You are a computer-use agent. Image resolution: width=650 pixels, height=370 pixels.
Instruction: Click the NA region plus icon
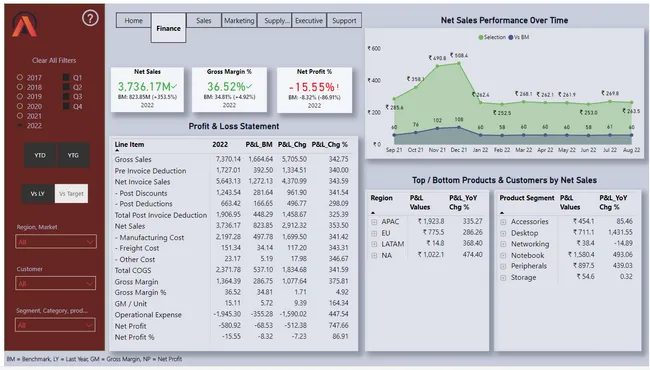pyautogui.click(x=374, y=256)
